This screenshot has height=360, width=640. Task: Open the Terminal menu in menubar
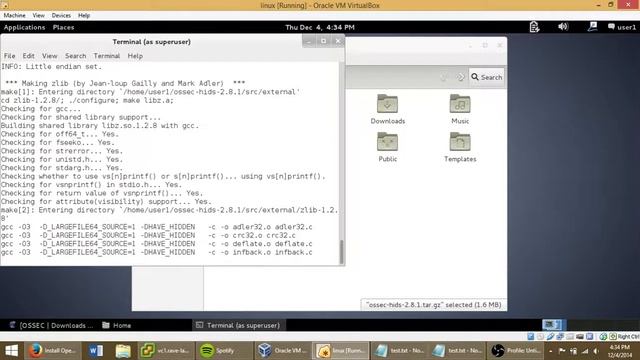tap(107, 56)
